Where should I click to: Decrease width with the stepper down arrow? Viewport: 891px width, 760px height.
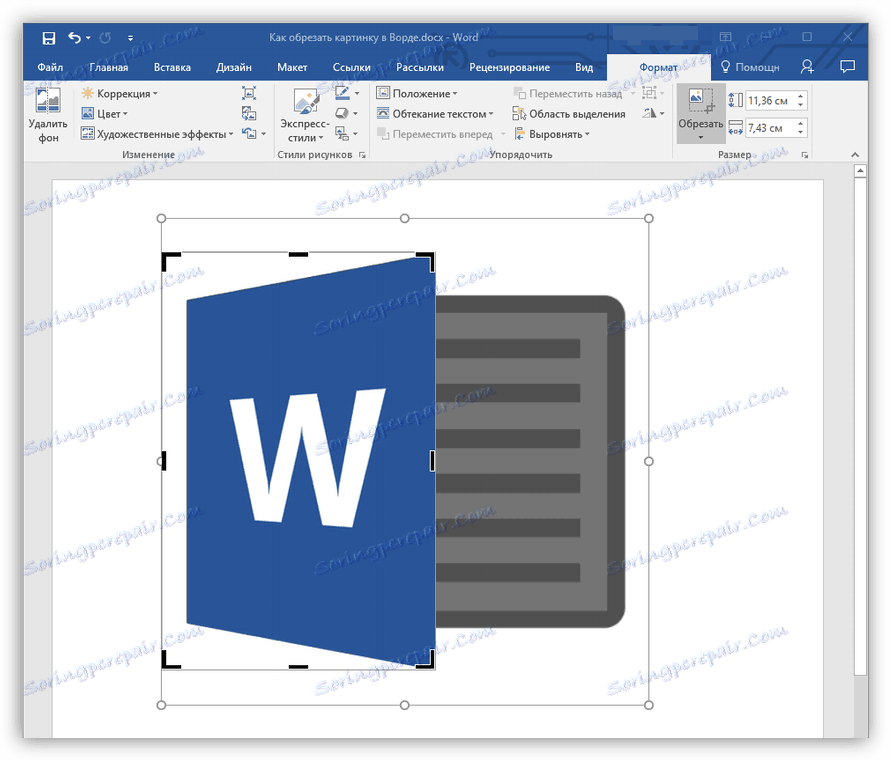tap(800, 132)
